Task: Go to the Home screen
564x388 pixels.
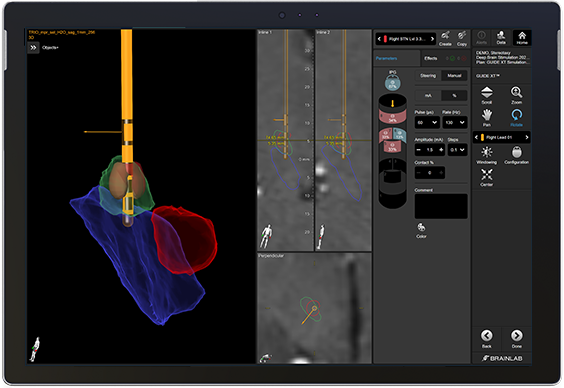Action: click(522, 37)
